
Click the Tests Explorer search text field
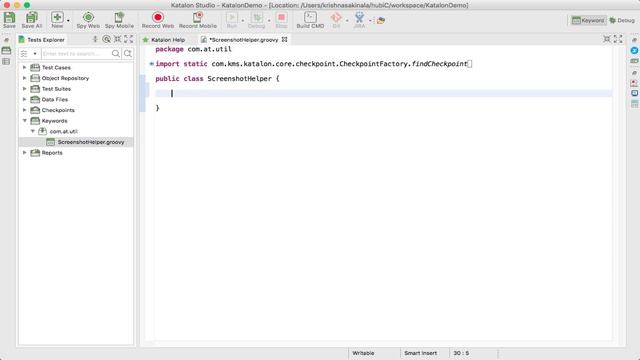(75, 53)
